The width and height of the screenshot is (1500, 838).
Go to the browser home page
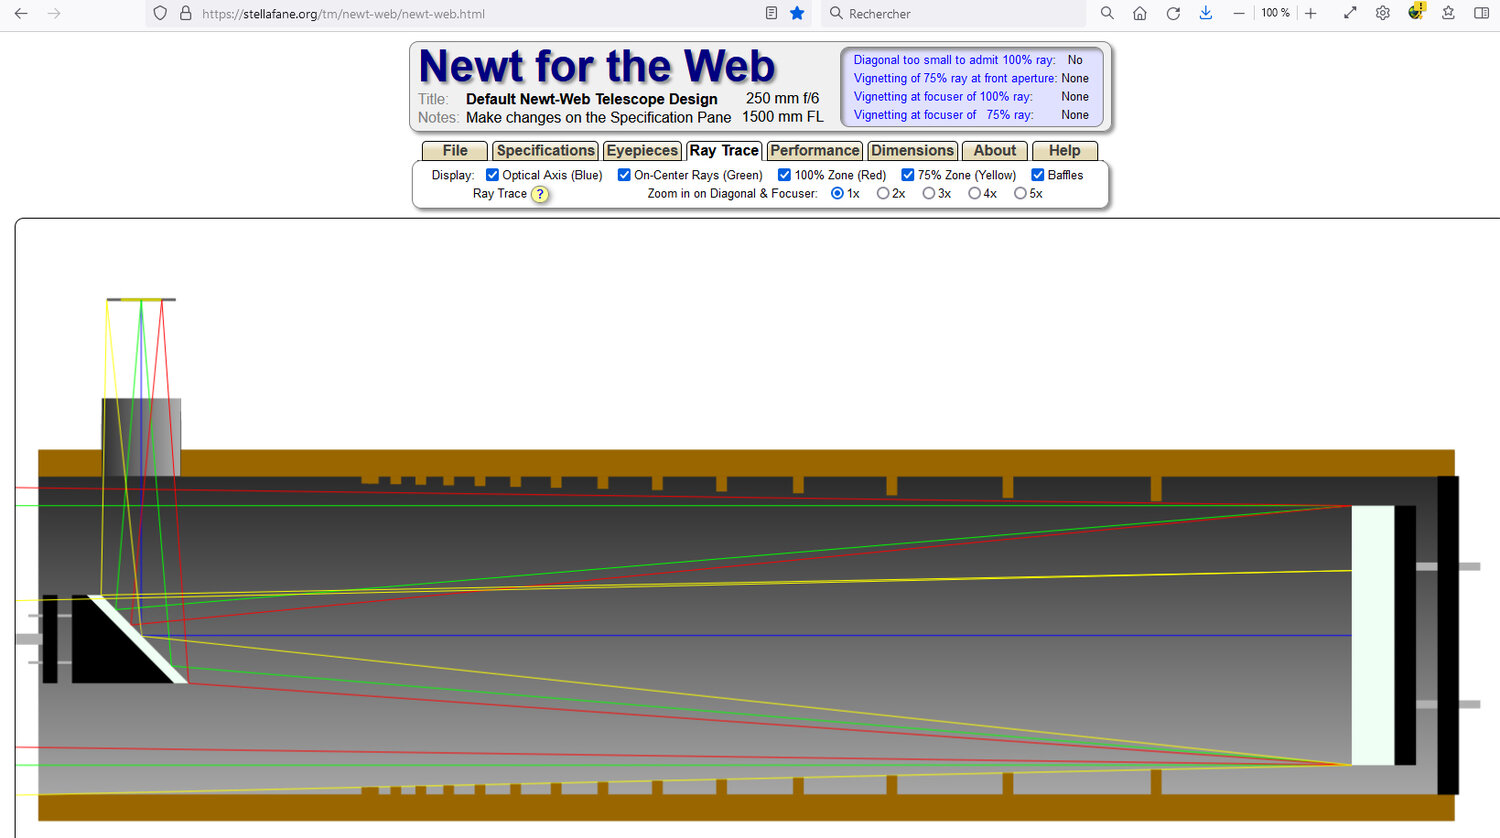click(1140, 13)
